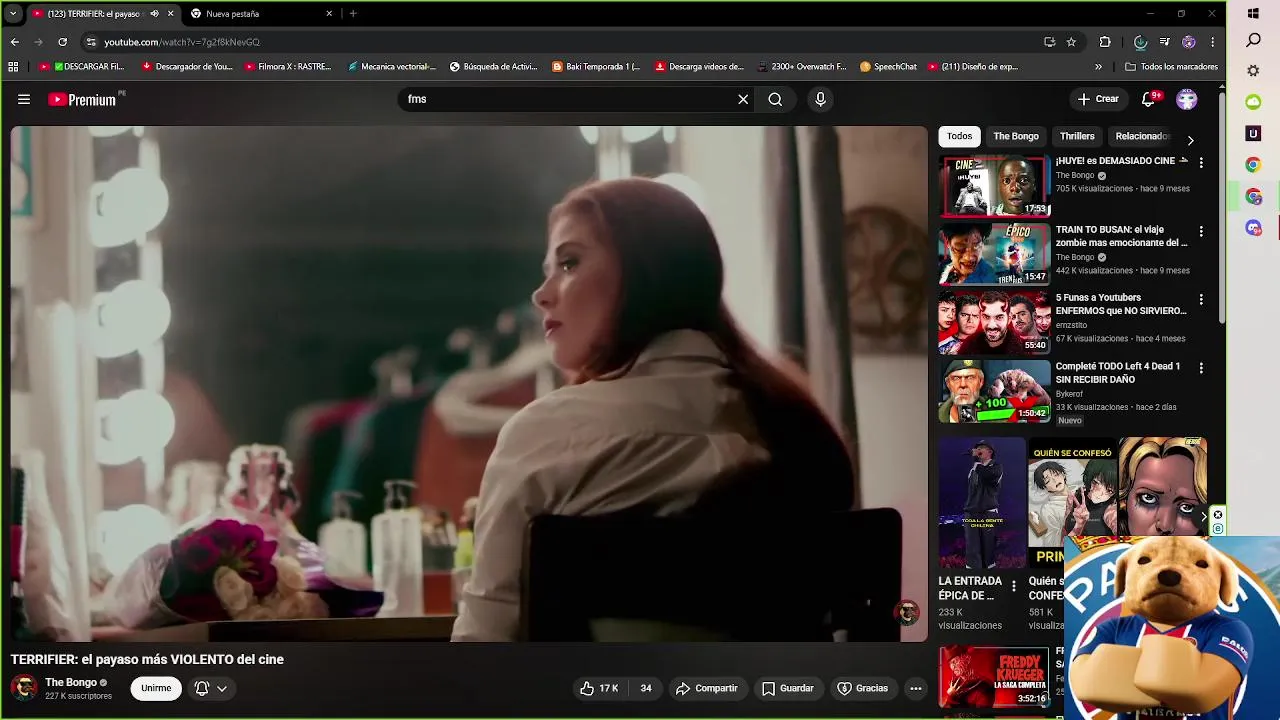Switch to the Nueva pestaña tab
1280x720 pixels.
(261, 14)
